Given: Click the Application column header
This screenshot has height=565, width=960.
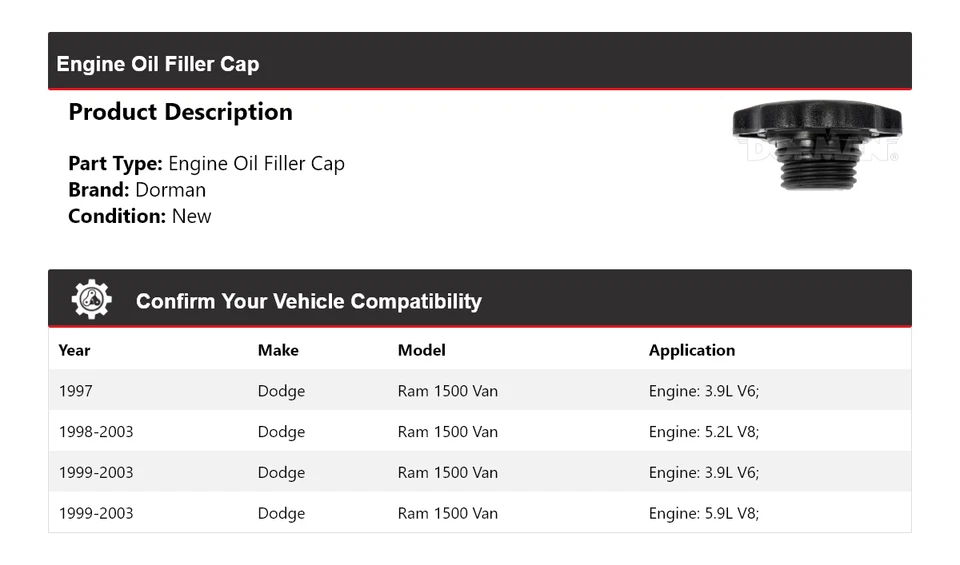Looking at the screenshot, I should click(x=691, y=350).
